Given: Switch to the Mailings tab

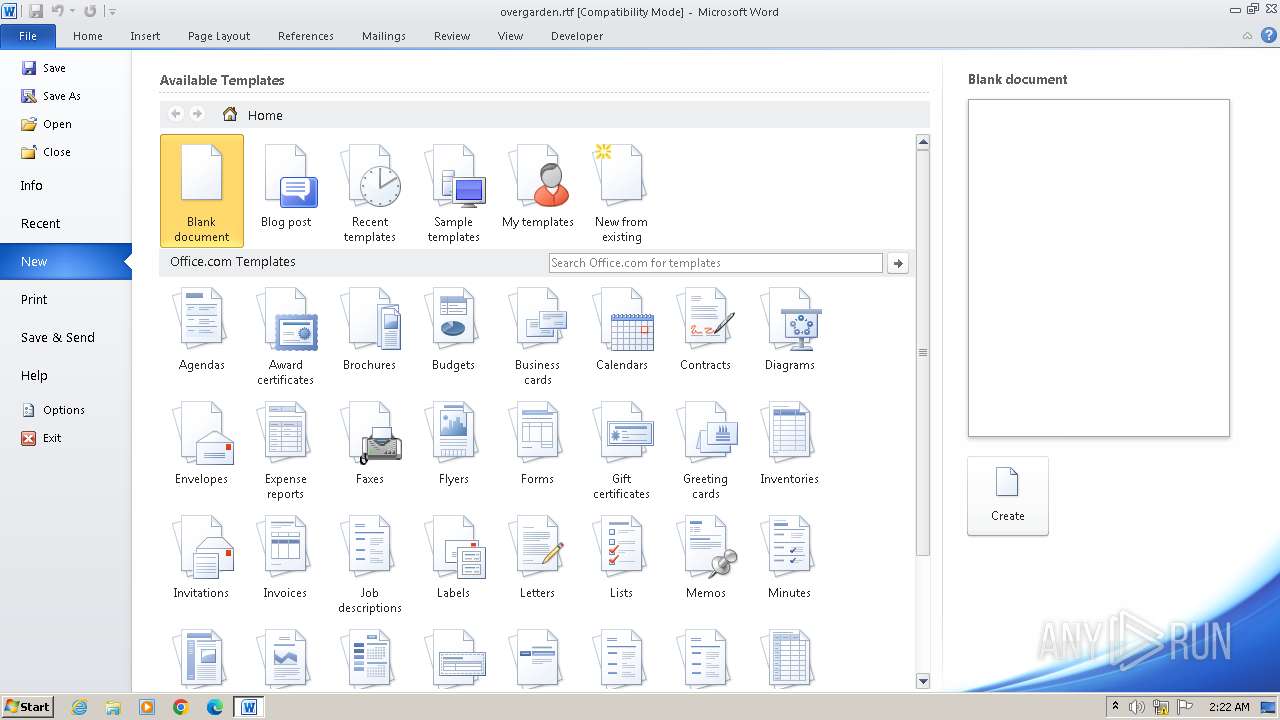Looking at the screenshot, I should coord(384,36).
